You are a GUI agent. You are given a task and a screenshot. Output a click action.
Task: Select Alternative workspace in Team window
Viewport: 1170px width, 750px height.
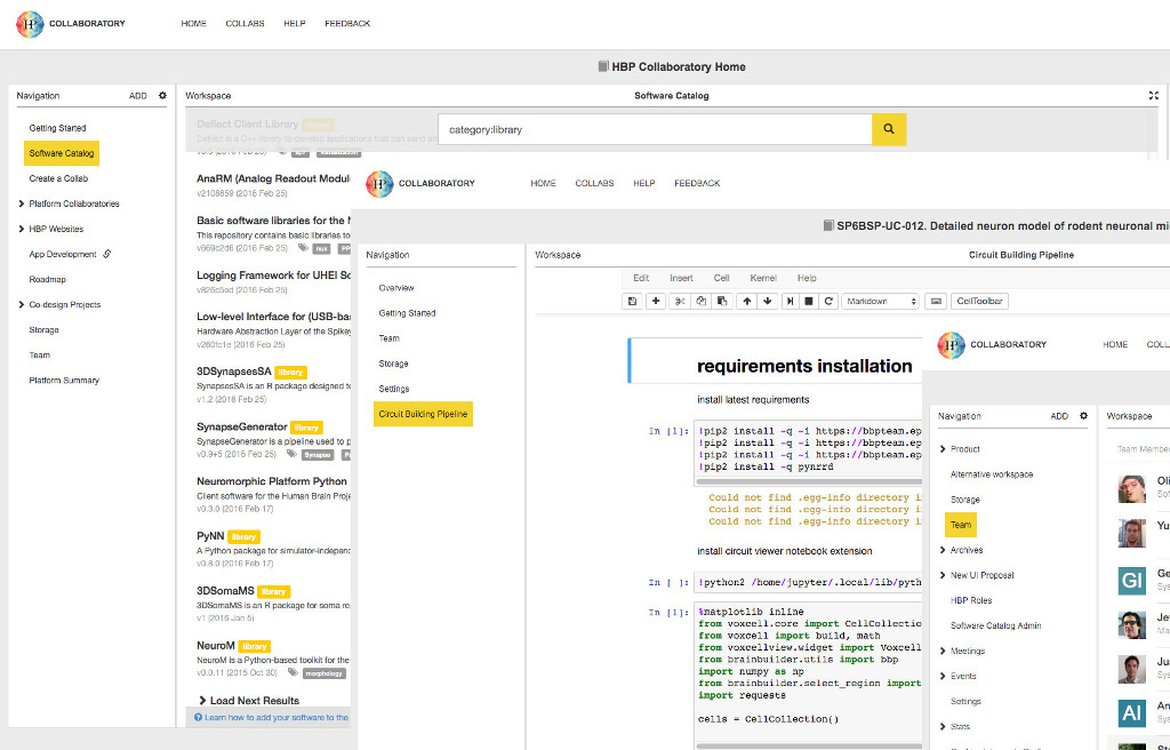point(992,475)
